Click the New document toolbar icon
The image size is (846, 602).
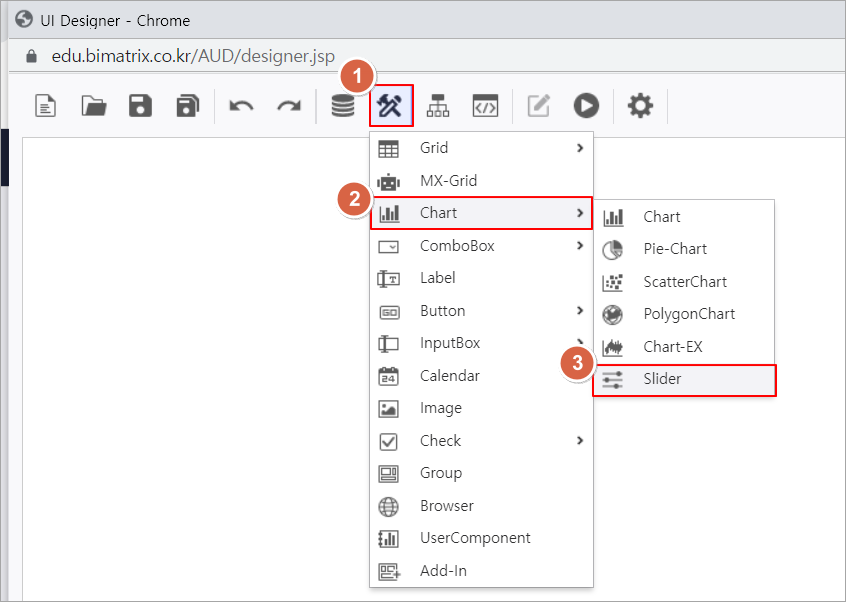pos(46,106)
